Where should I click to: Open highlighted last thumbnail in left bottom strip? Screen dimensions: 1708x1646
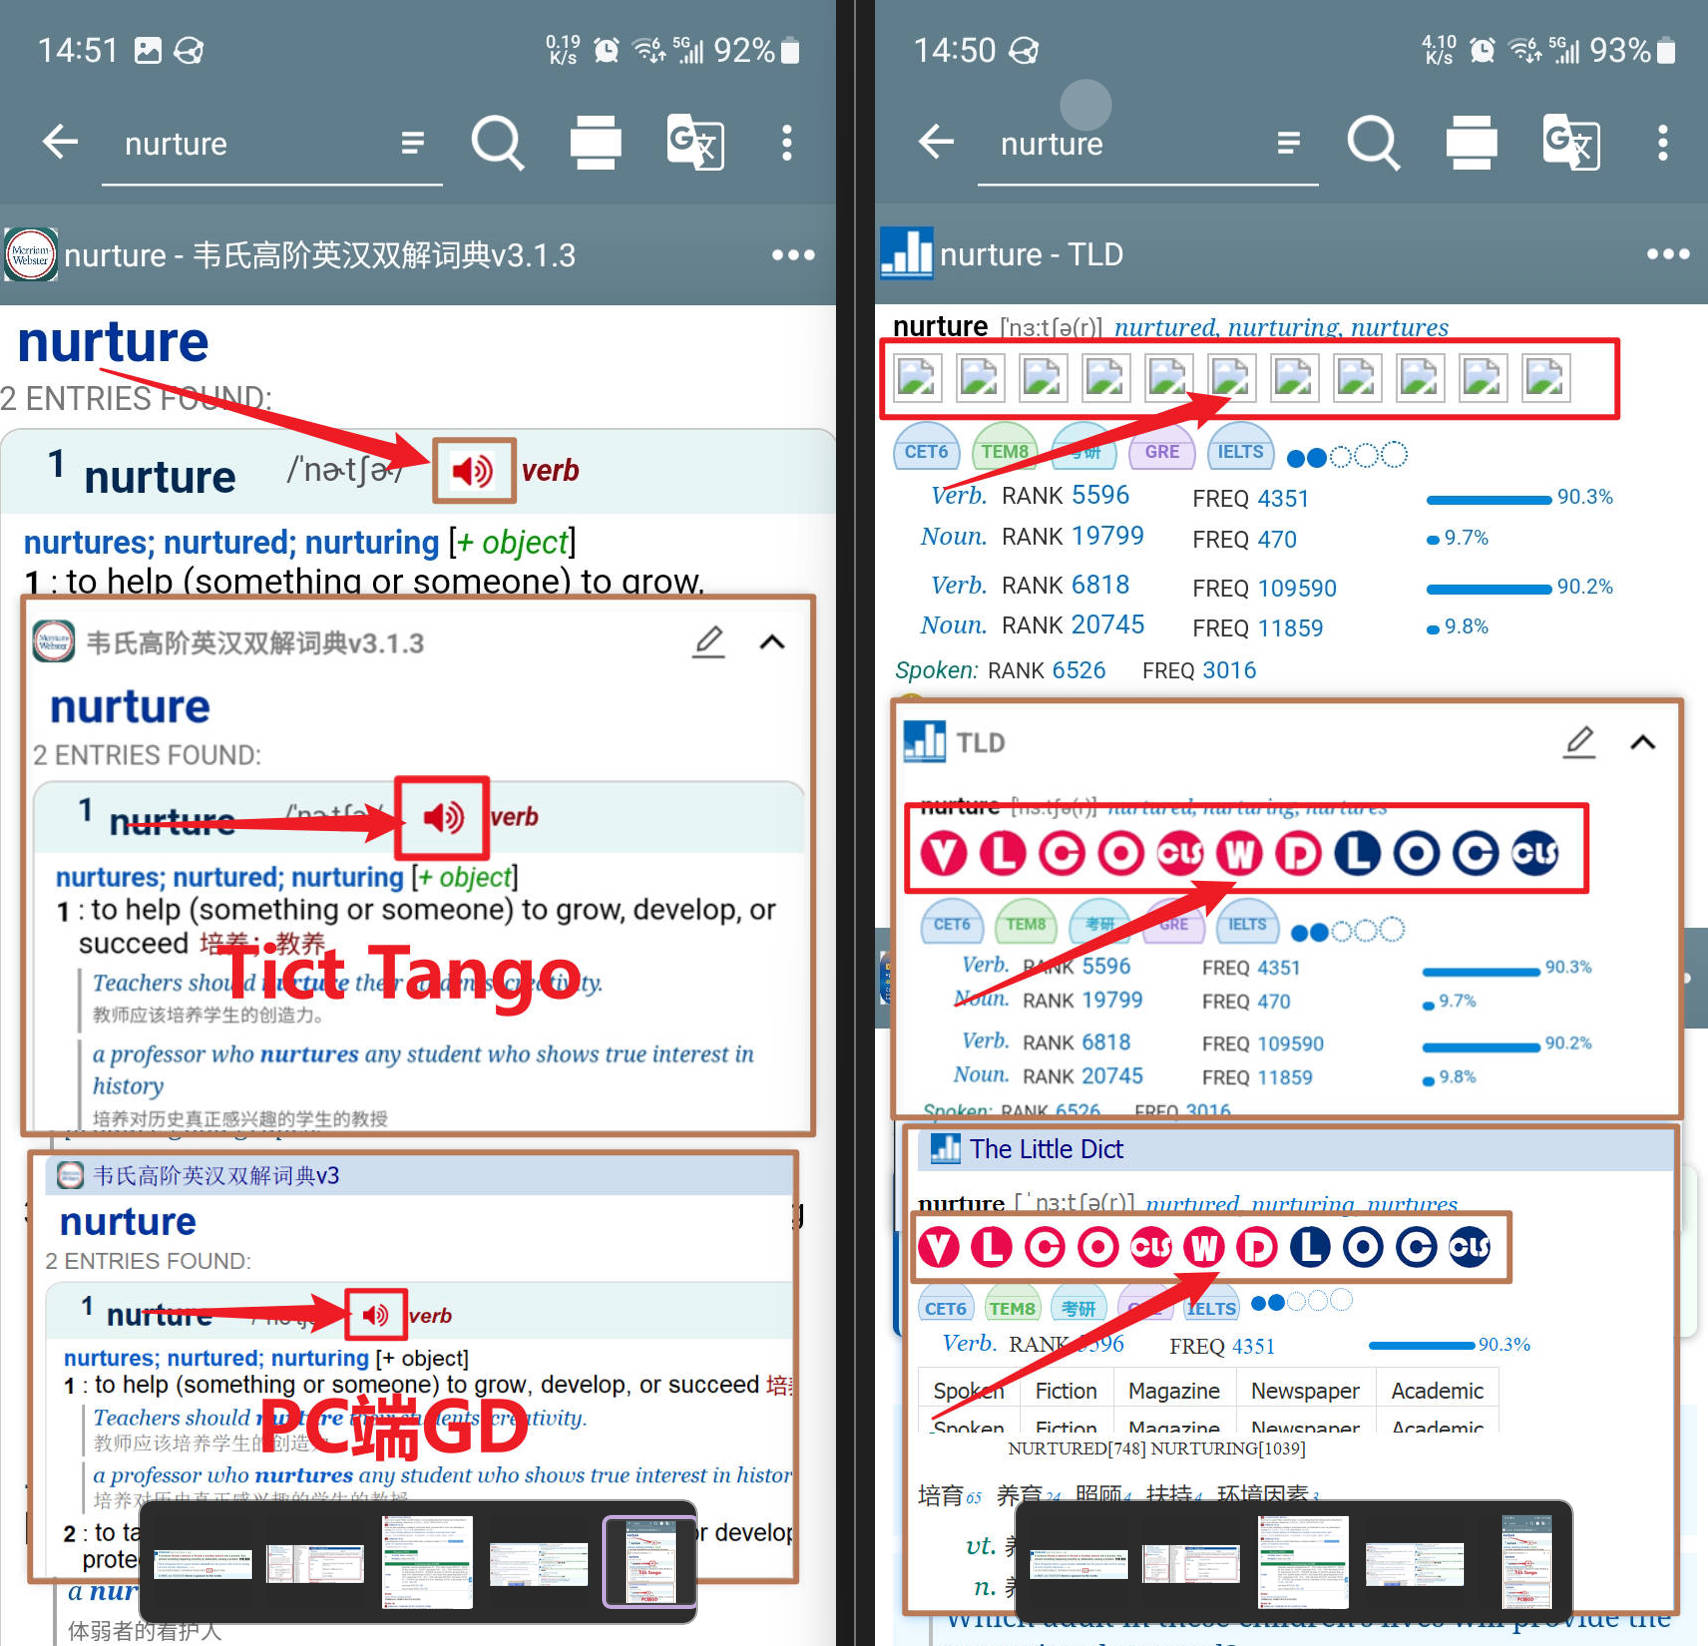649,1562
